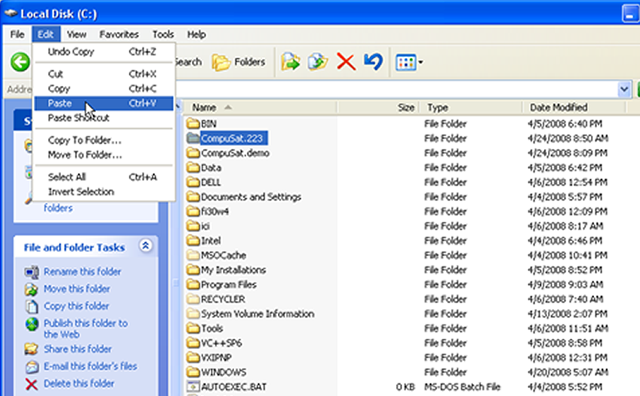Viewport: 640px width, 396px height.
Task: Select My Installations folder icon
Action: pyautogui.click(x=193, y=270)
